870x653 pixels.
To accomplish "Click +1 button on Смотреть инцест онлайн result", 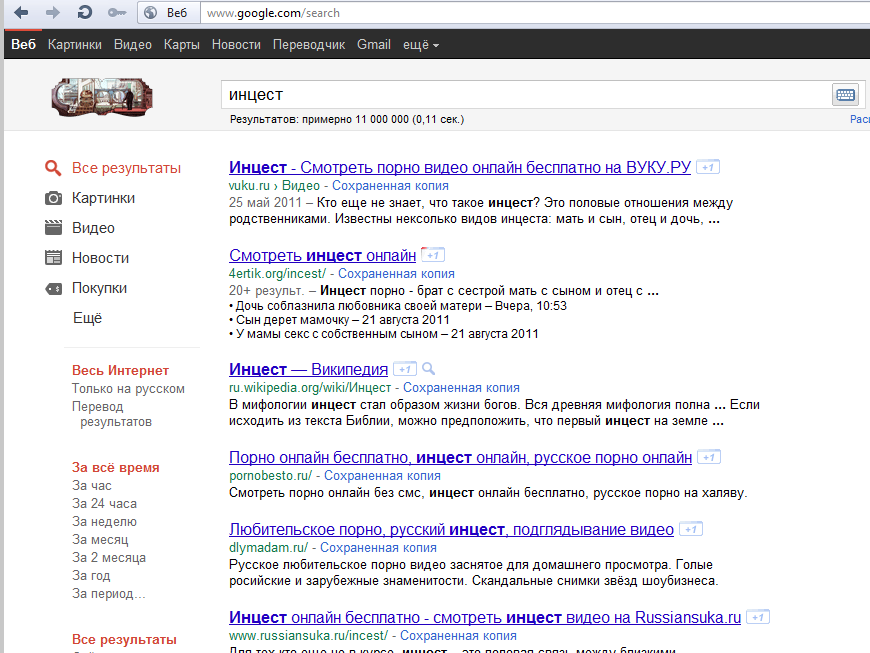I will click(433, 255).
